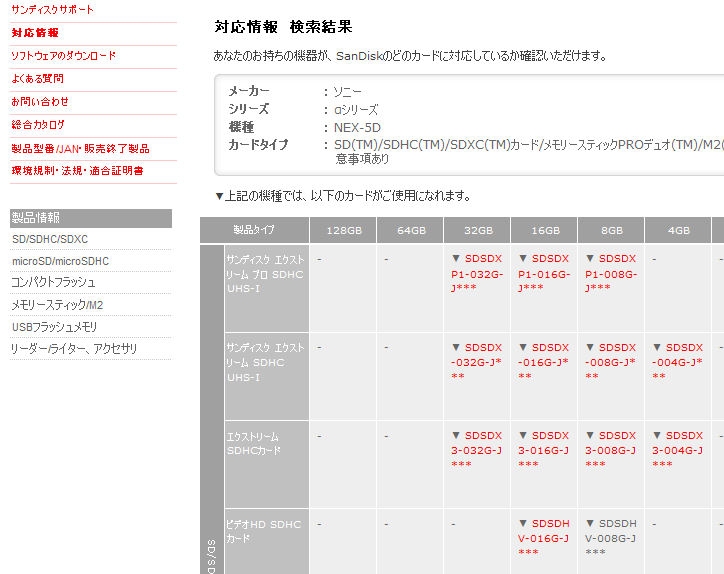This screenshot has width=724, height=574.
Task: Expand SDSDX3-016G-J*** product entry
Action: (x=544, y=450)
